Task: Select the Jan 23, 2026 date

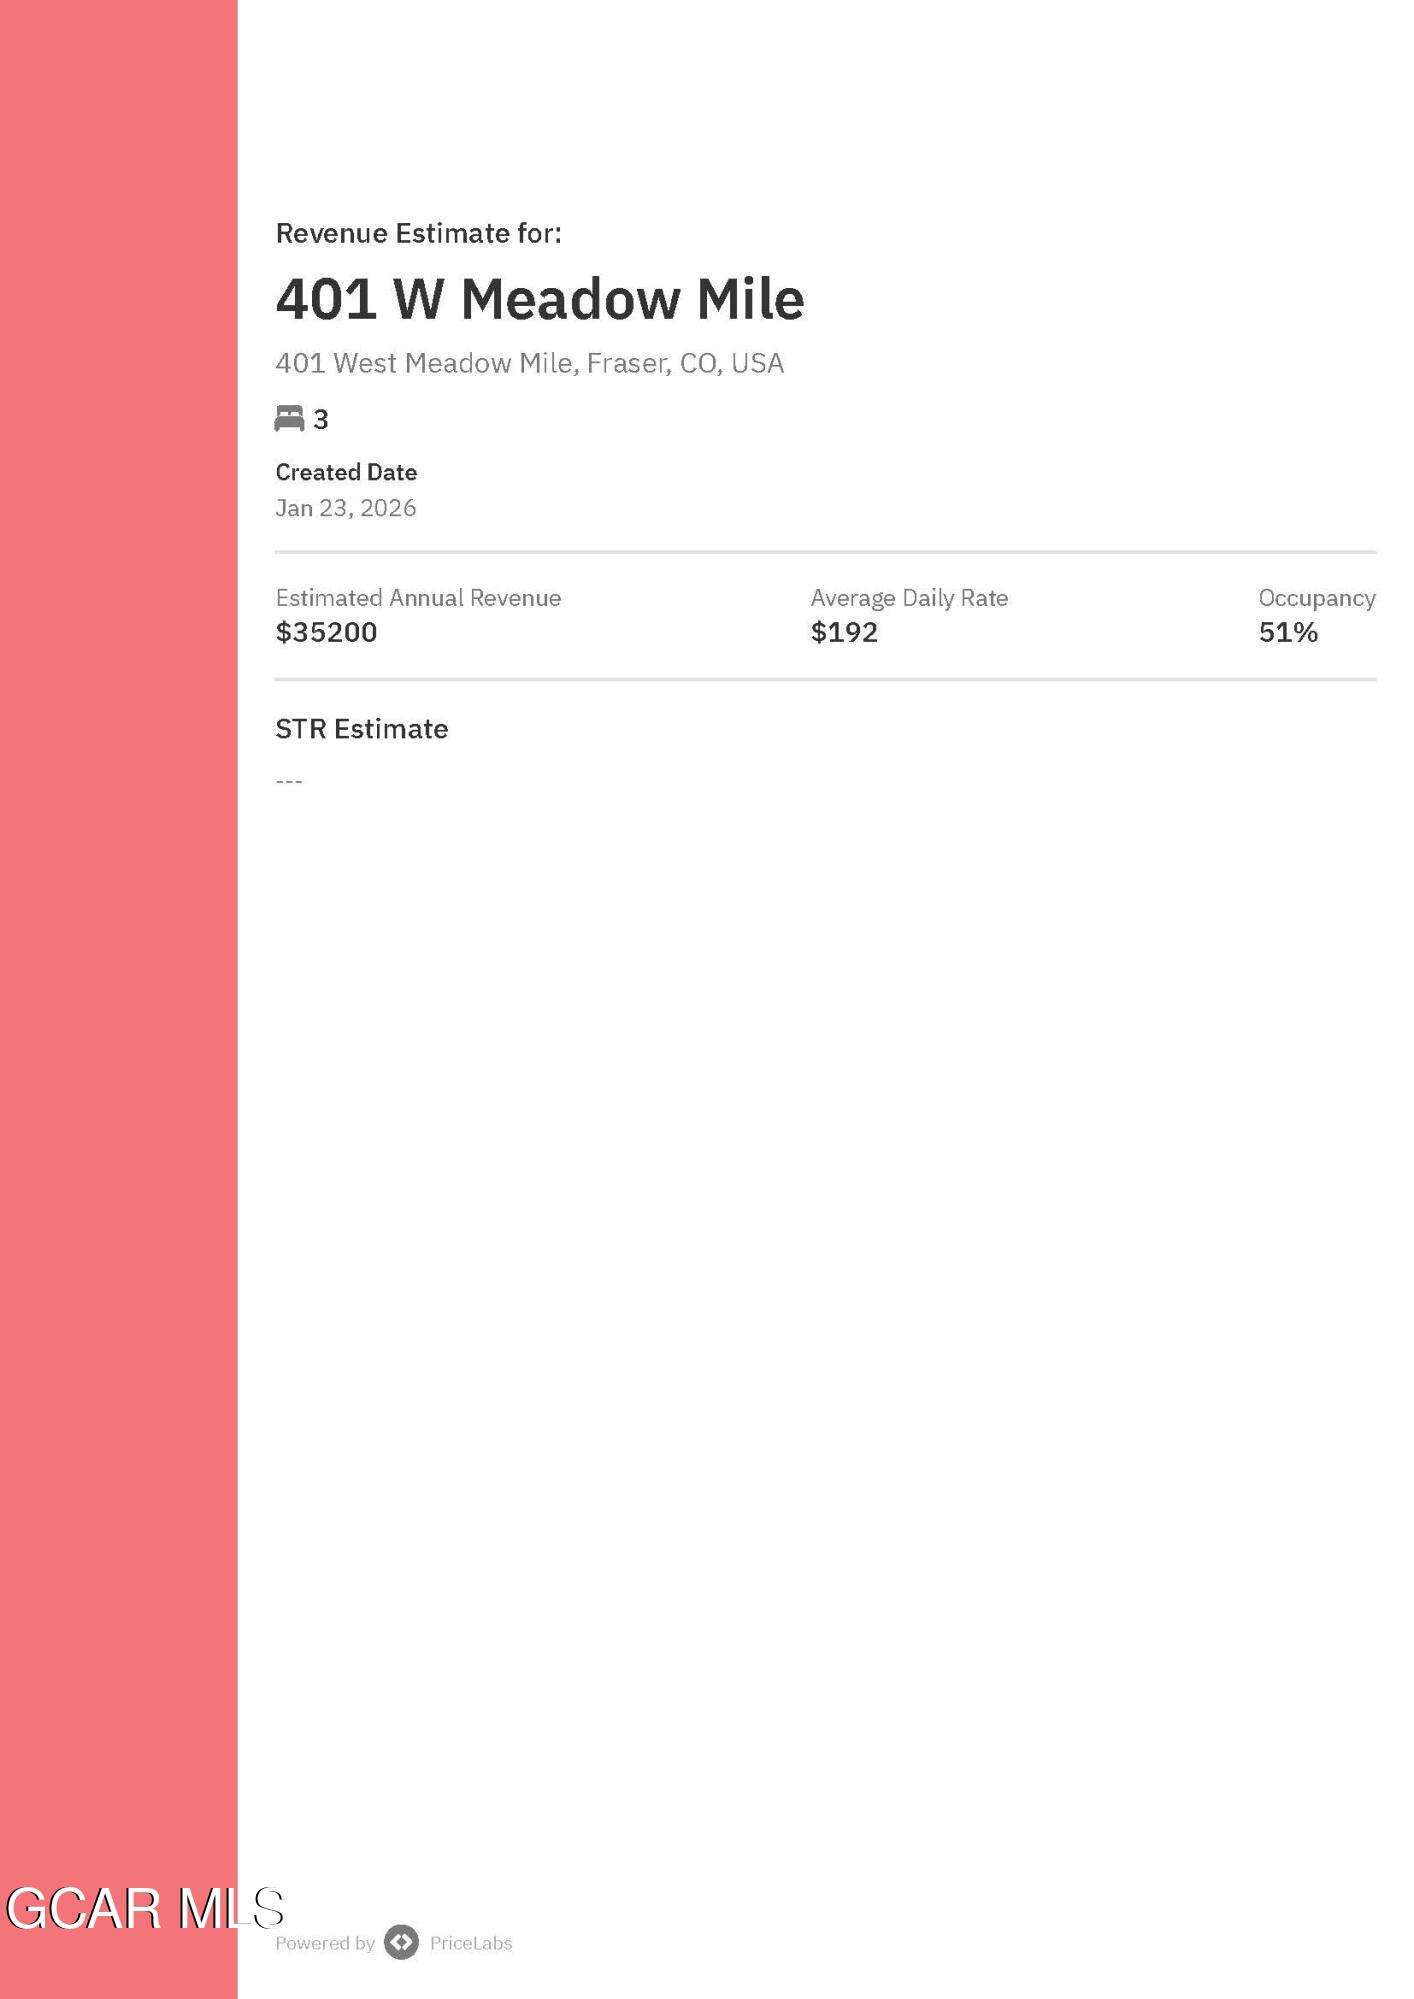Action: click(346, 508)
